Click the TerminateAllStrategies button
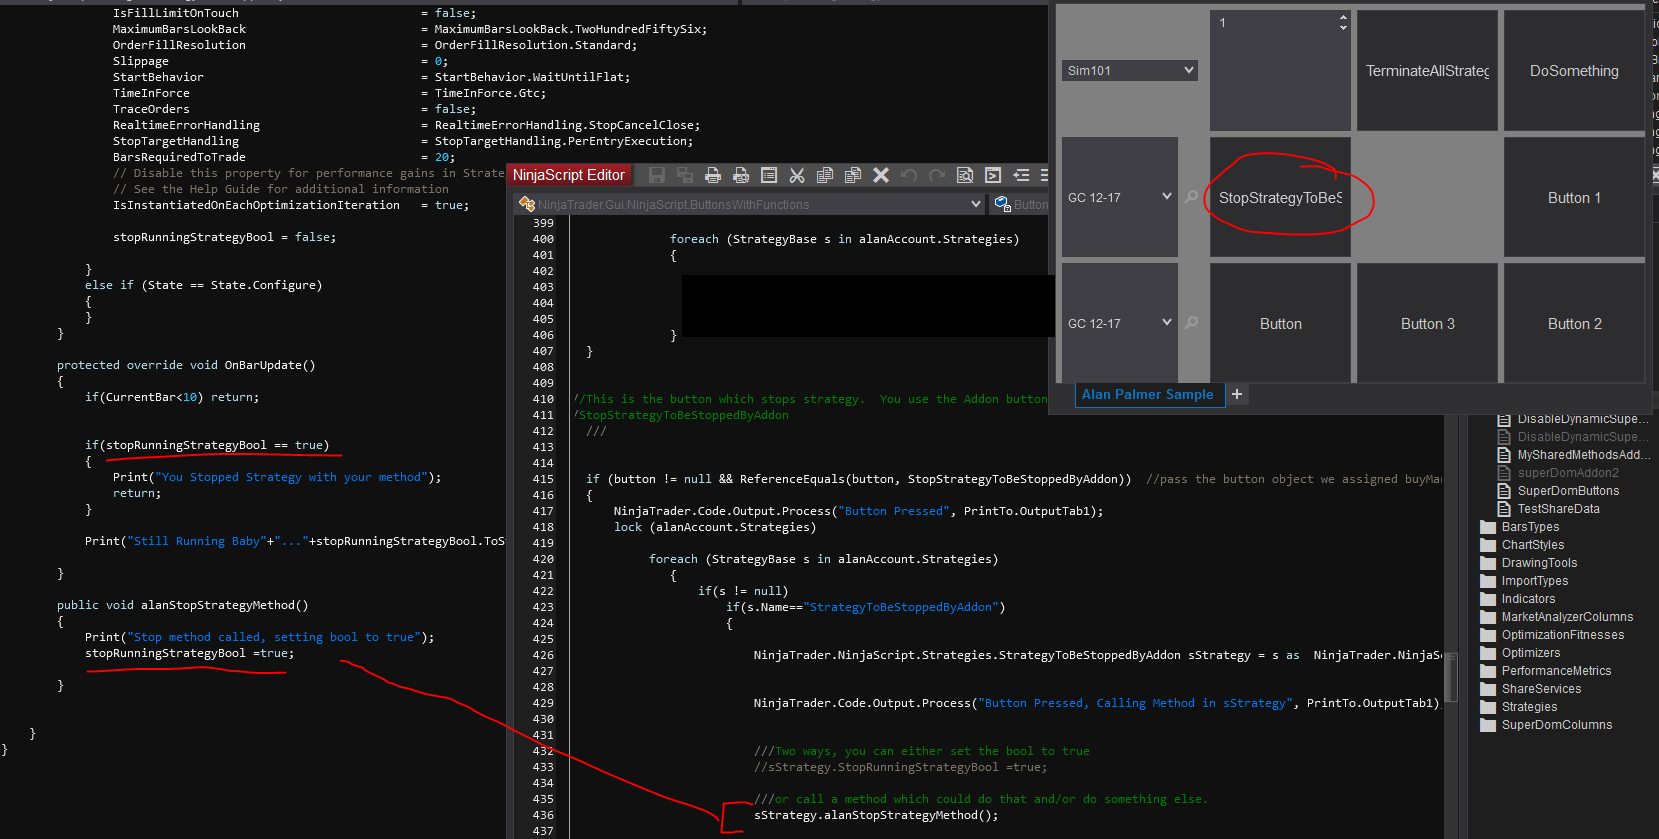The width and height of the screenshot is (1659, 839). click(1427, 71)
